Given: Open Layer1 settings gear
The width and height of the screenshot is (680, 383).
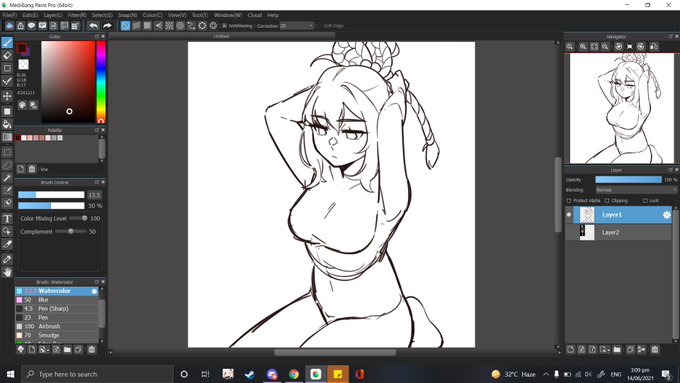Looking at the screenshot, I should coord(667,215).
